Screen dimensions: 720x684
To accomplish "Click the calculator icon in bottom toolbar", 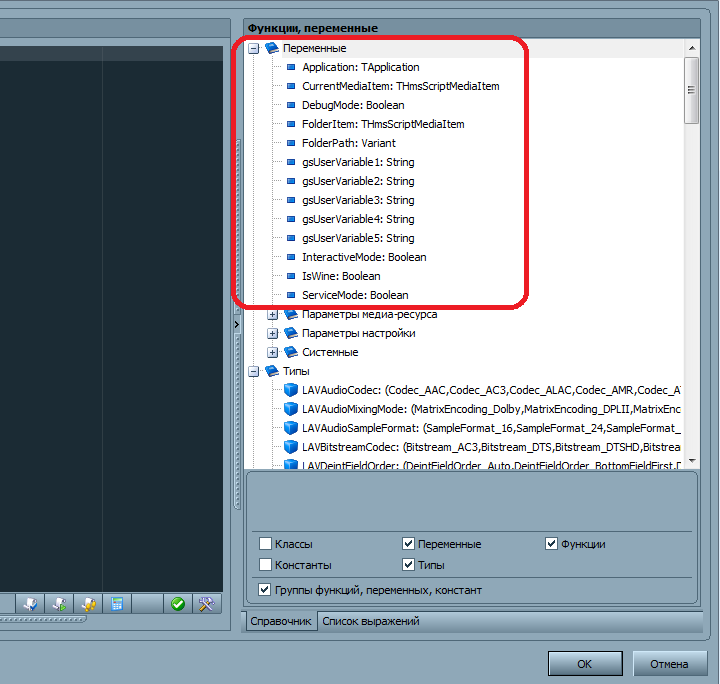I will (118, 604).
